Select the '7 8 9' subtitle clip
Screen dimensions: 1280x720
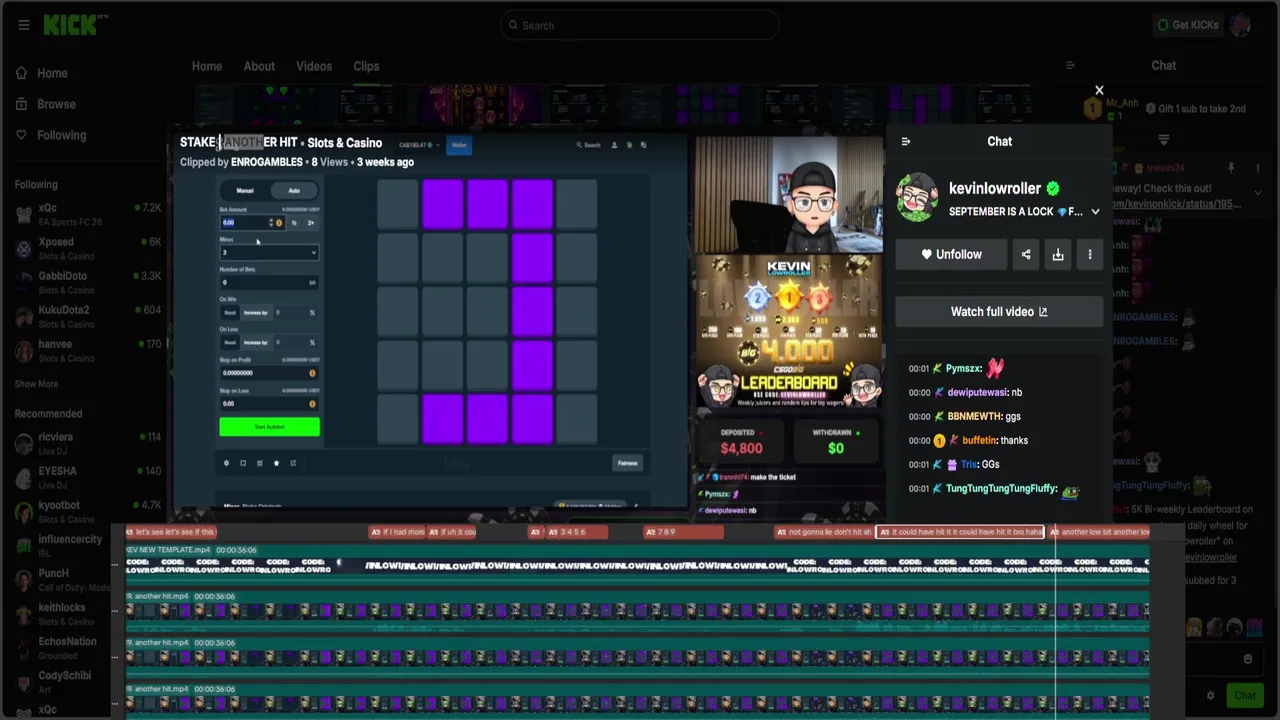click(x=682, y=532)
